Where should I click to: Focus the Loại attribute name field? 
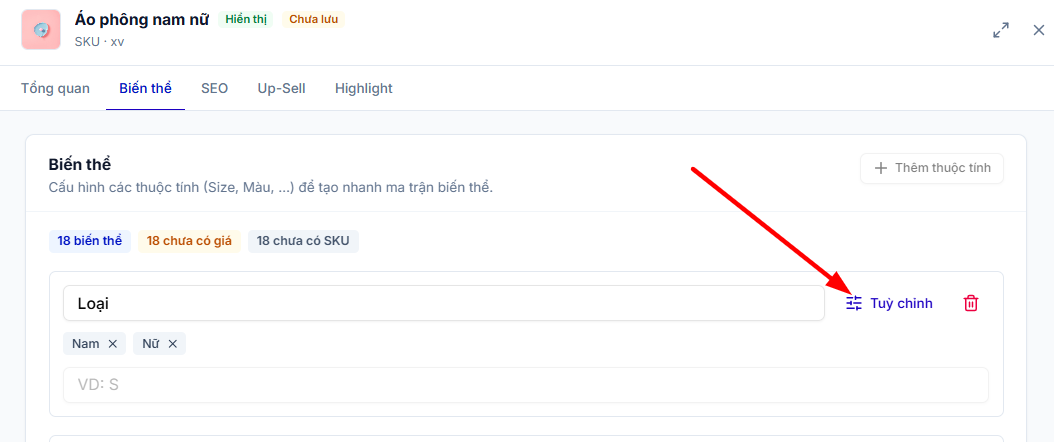[444, 304]
